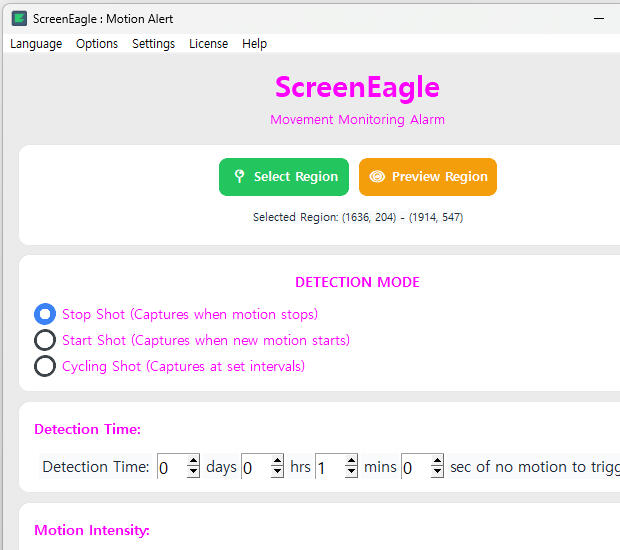Increase the days value with up arrow
620x550 pixels.
193,461
